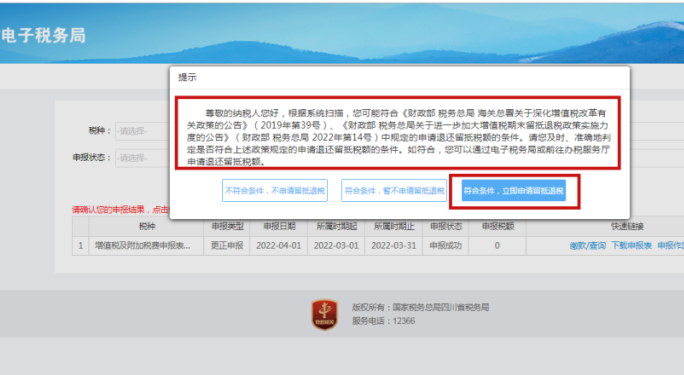Click the 快速链接 column header
684x375 pixels.
(627, 226)
